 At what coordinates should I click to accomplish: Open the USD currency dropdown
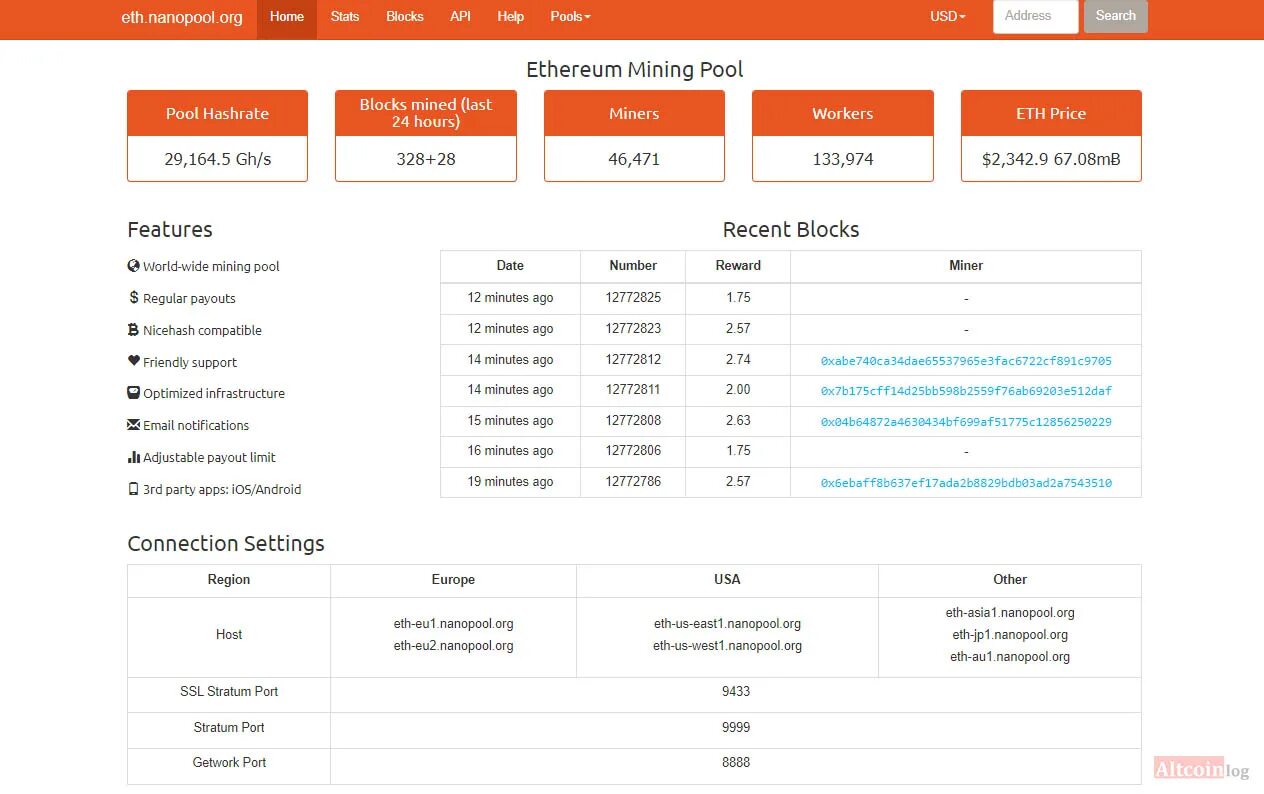point(948,16)
